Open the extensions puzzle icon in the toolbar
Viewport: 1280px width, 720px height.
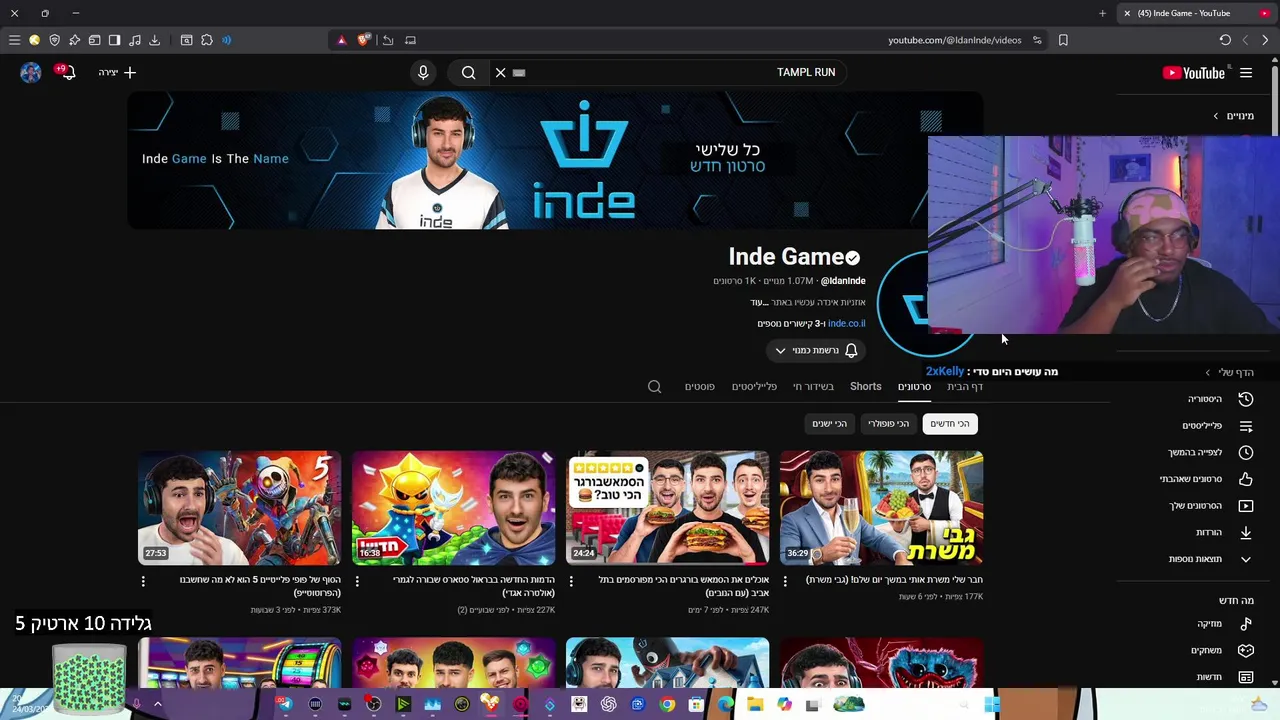click(206, 40)
